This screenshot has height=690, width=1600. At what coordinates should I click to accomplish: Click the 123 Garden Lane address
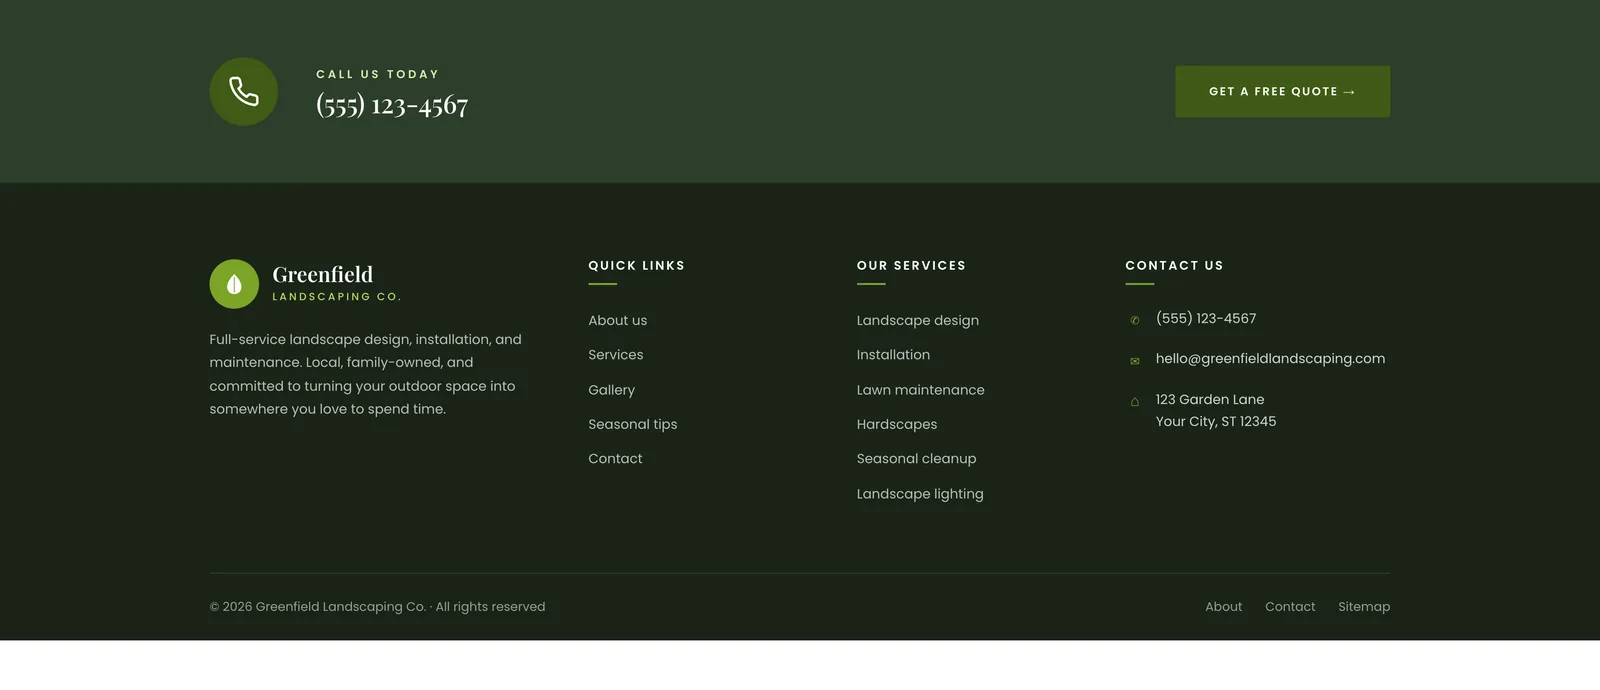(x=1216, y=410)
